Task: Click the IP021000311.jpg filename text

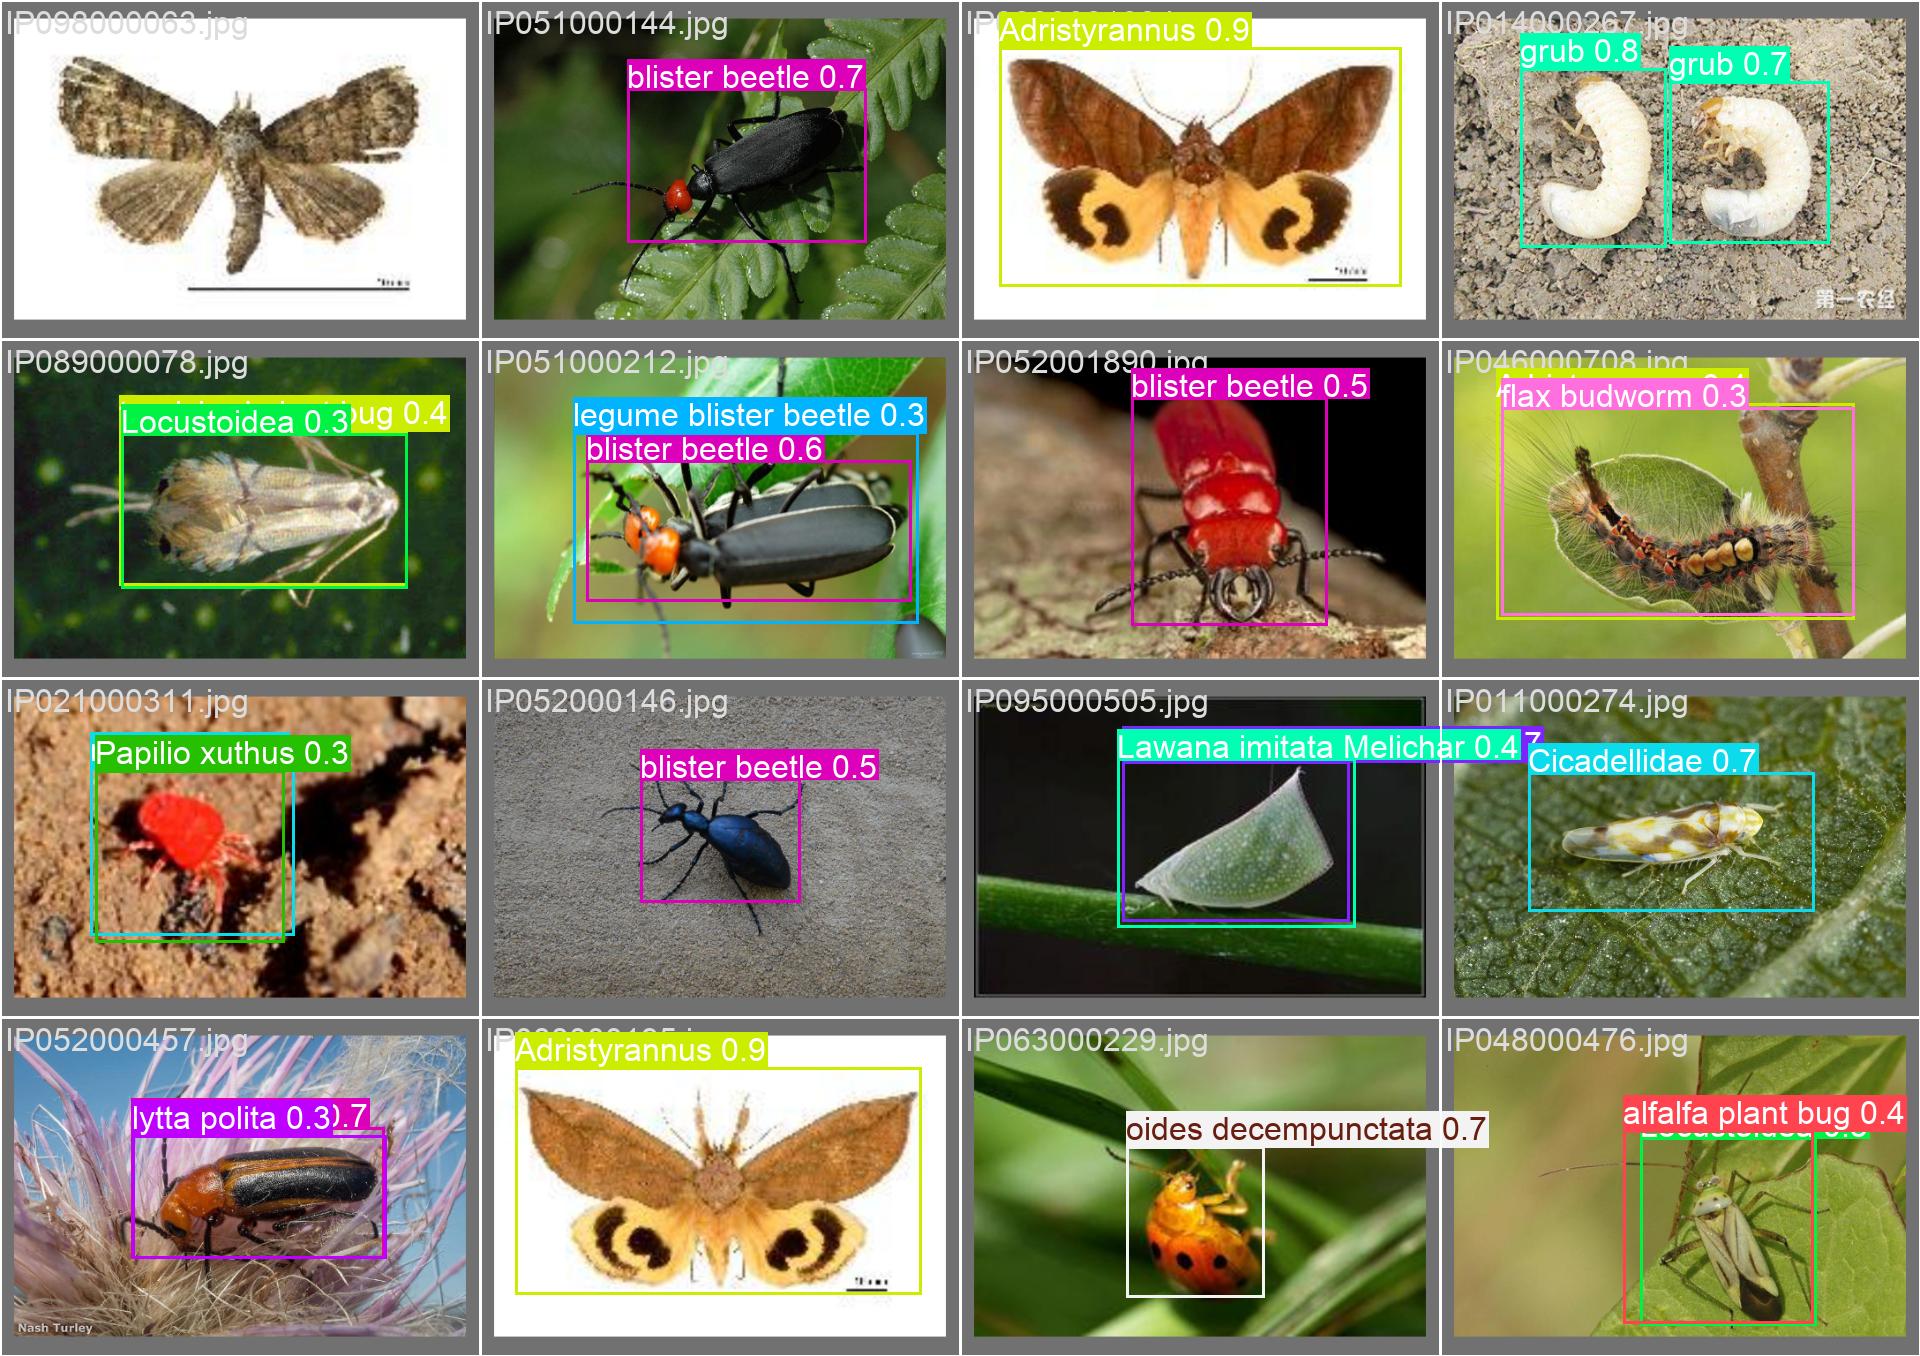Action: click(127, 701)
